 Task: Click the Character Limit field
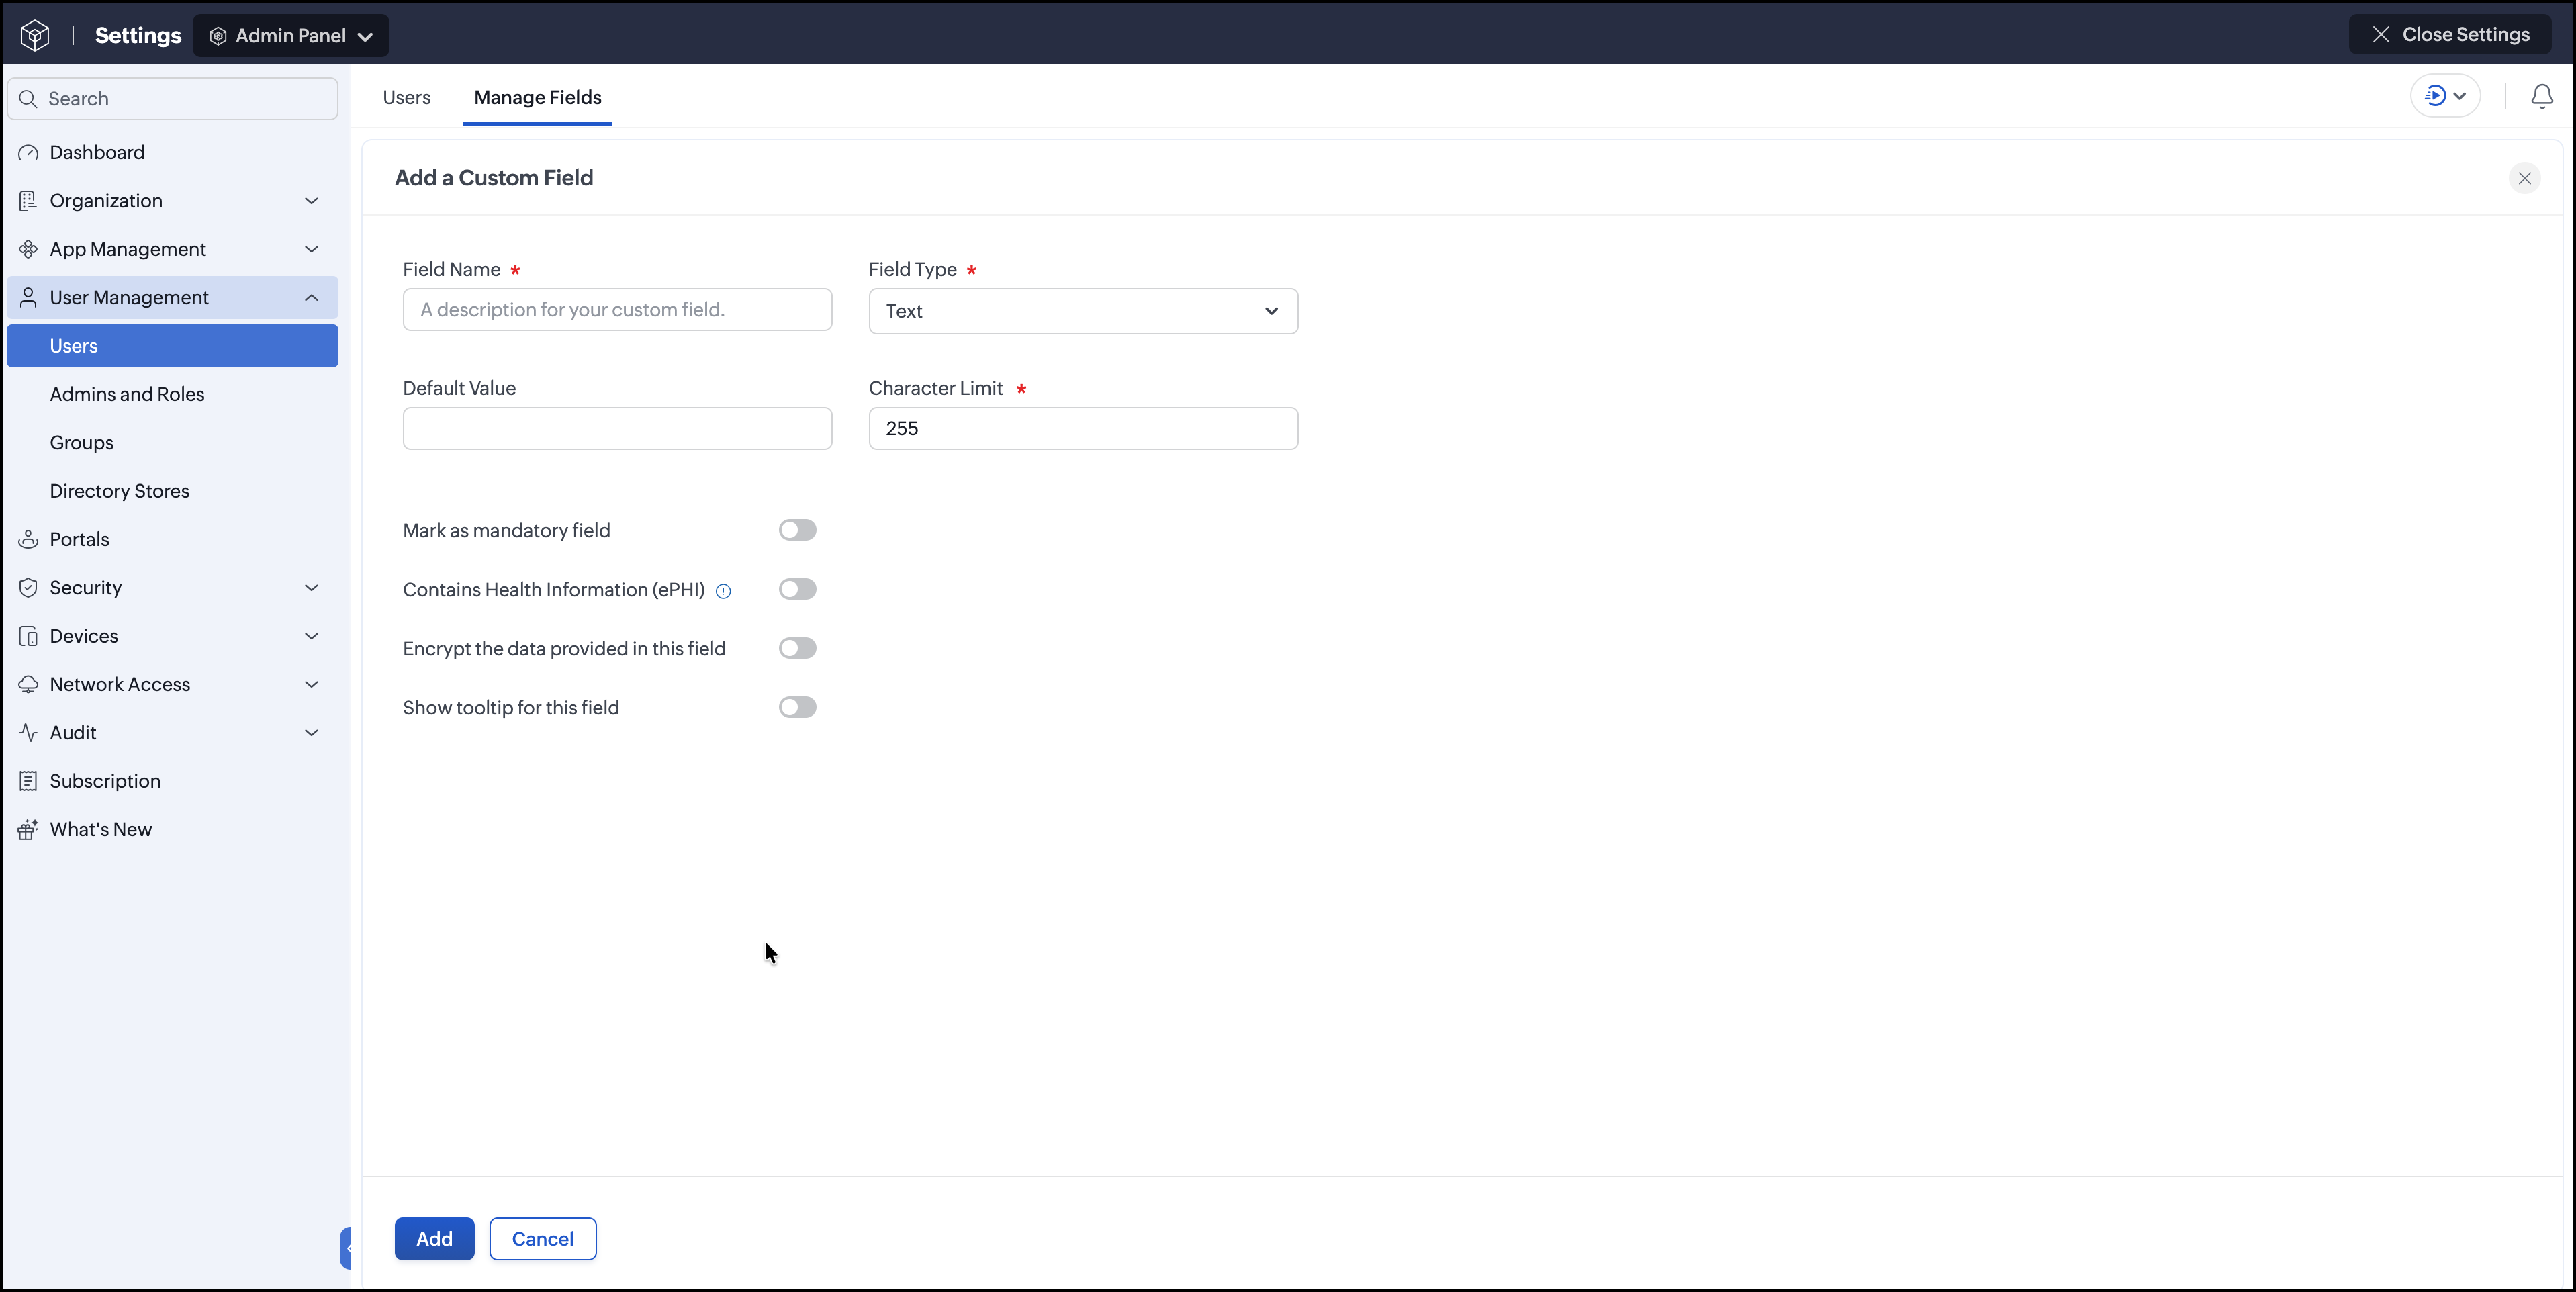point(1083,429)
